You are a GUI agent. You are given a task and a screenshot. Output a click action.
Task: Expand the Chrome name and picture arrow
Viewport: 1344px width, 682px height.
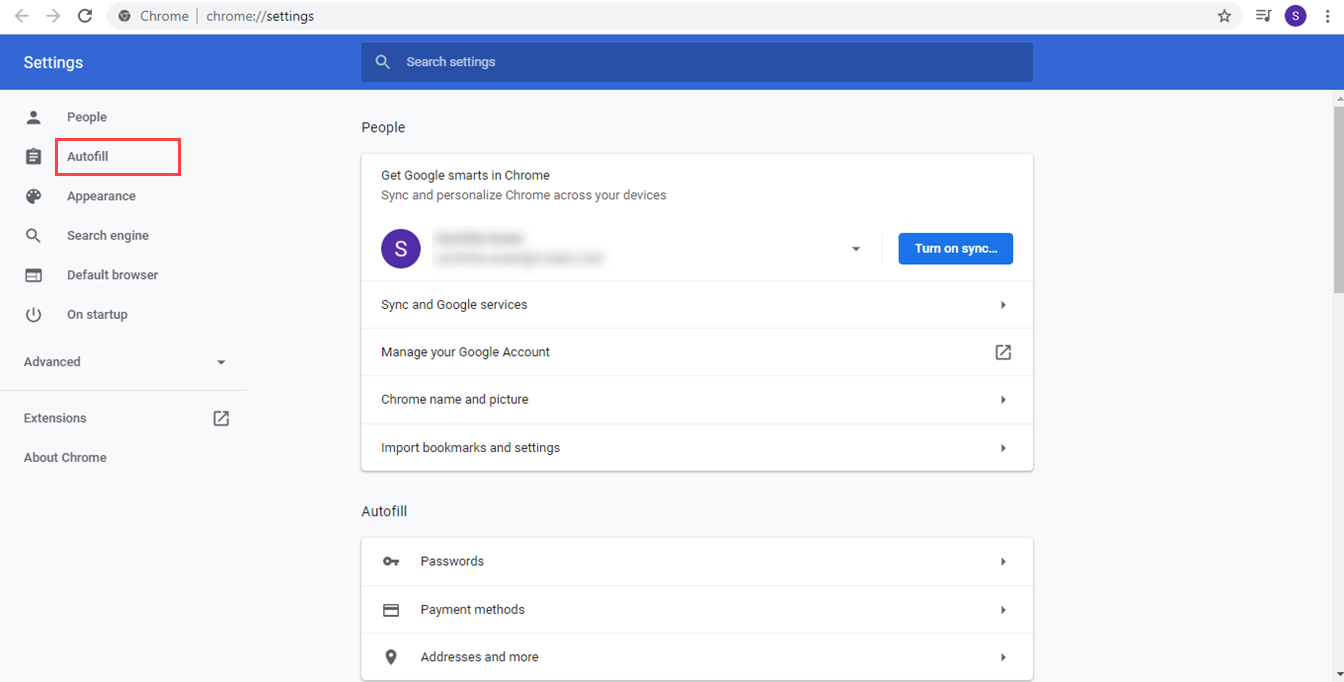click(x=1003, y=400)
